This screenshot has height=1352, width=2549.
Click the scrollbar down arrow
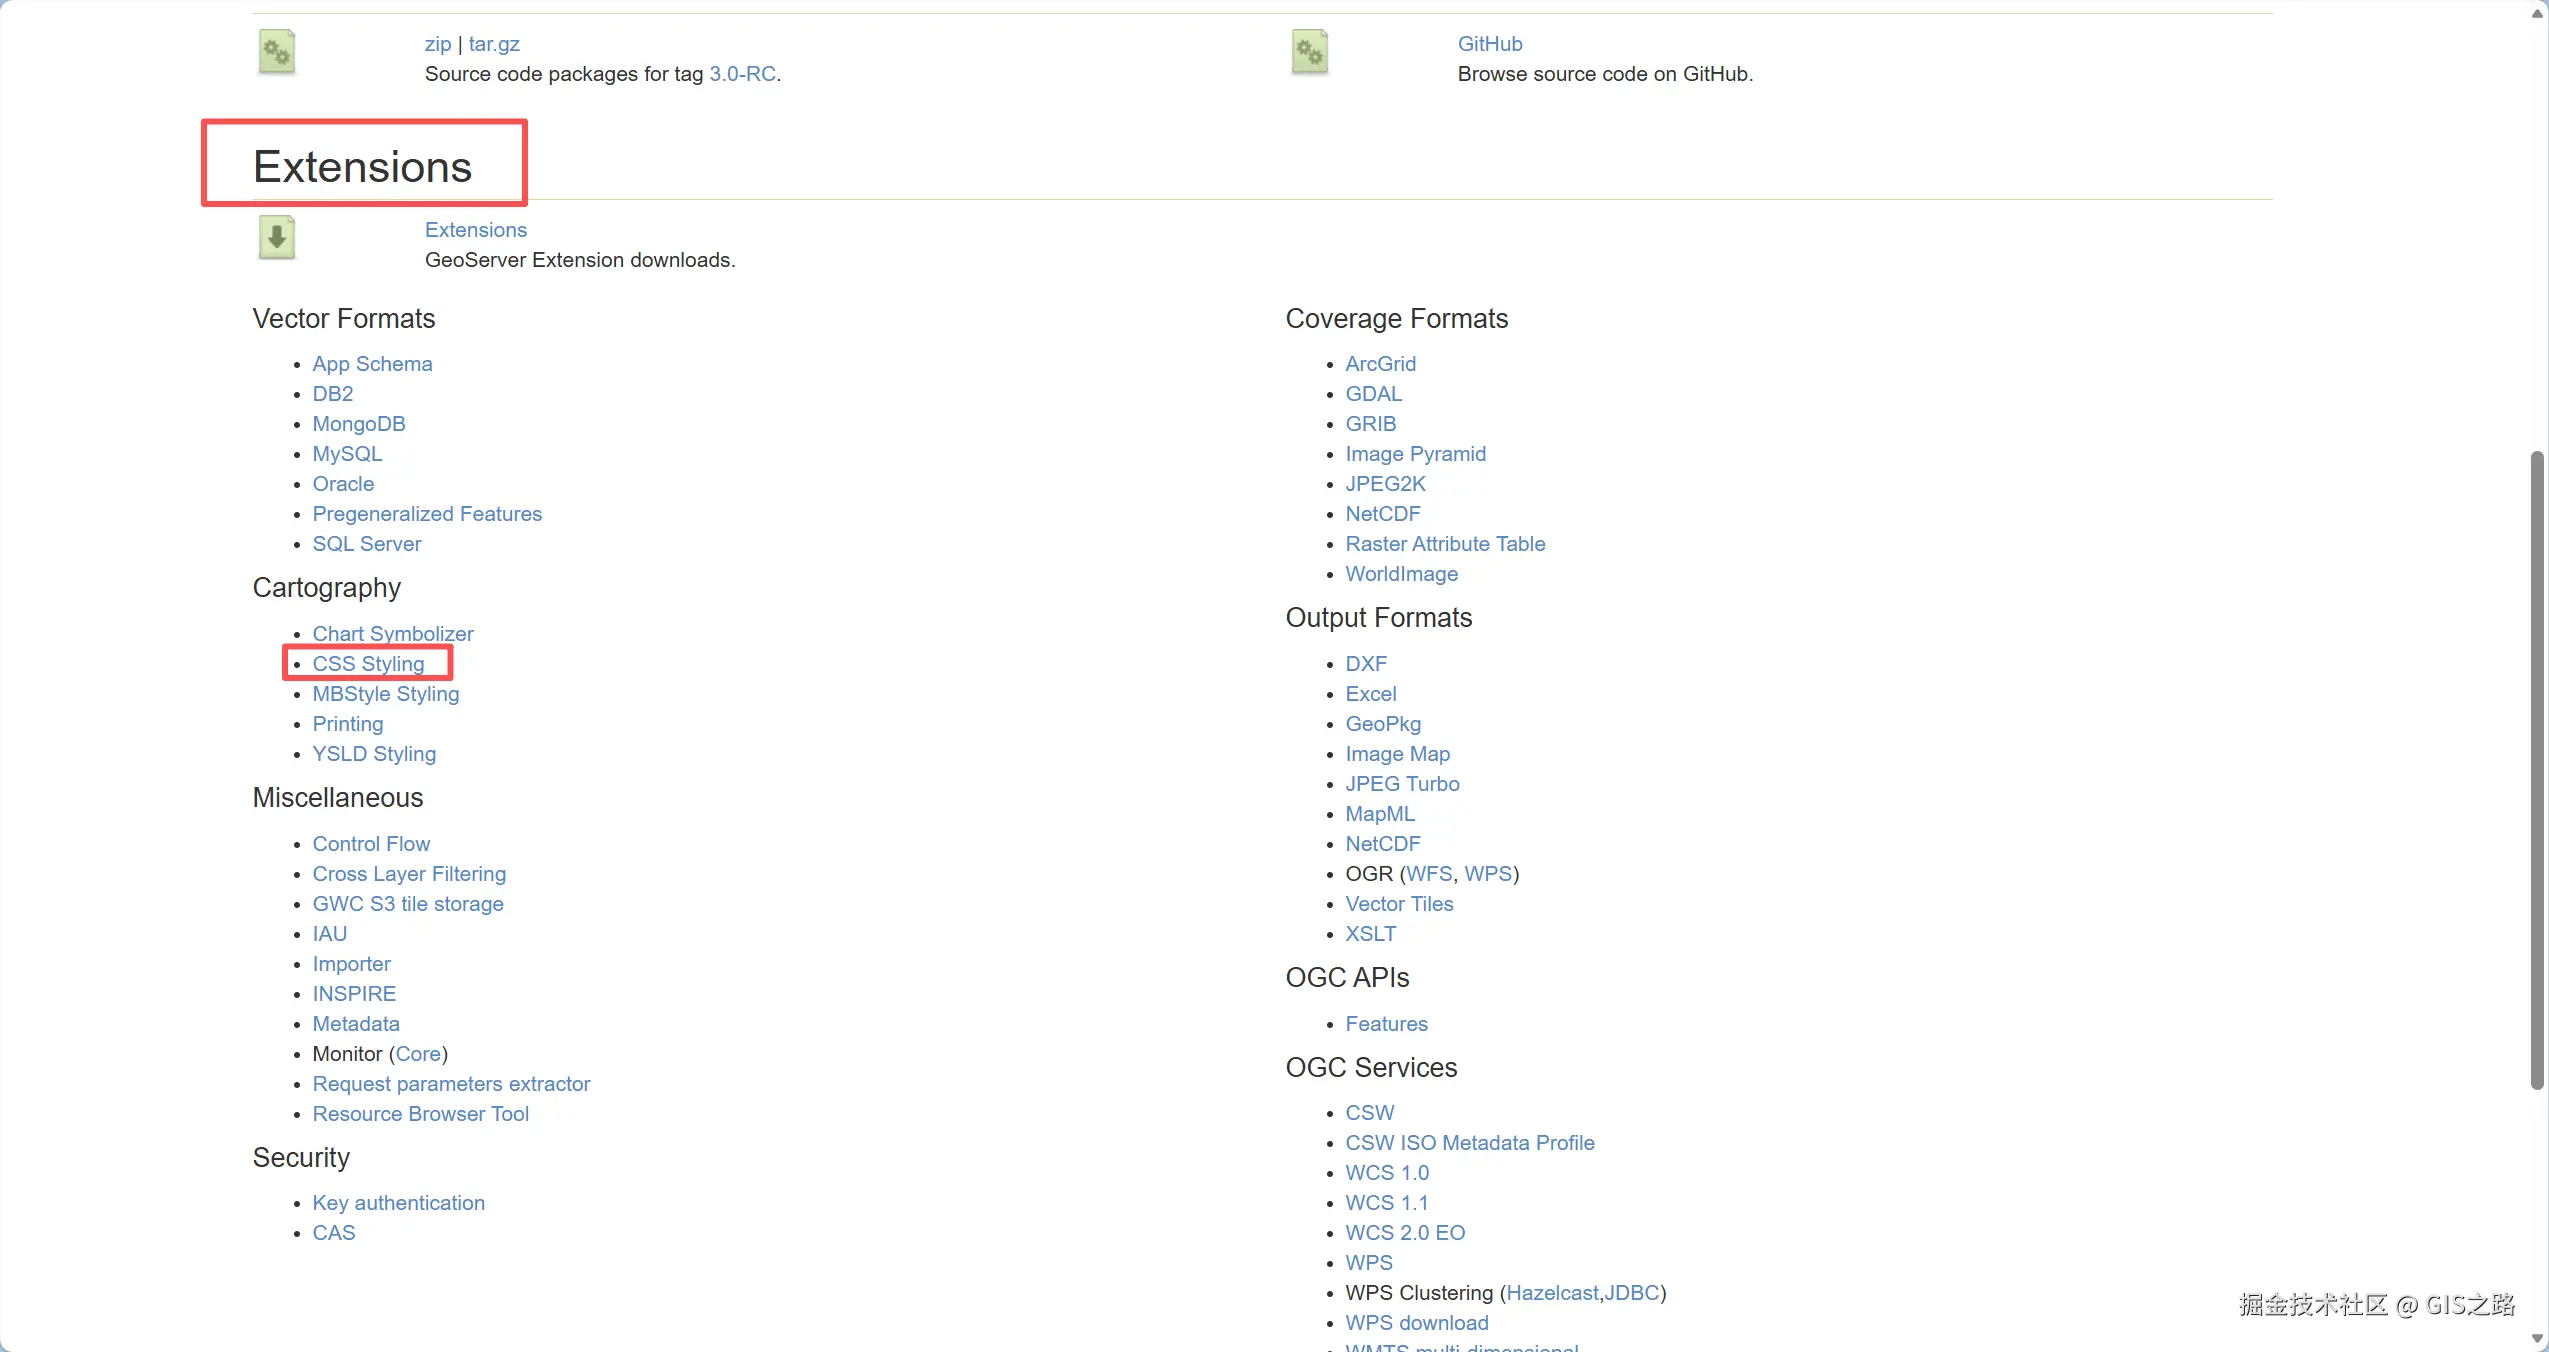coord(2537,1338)
